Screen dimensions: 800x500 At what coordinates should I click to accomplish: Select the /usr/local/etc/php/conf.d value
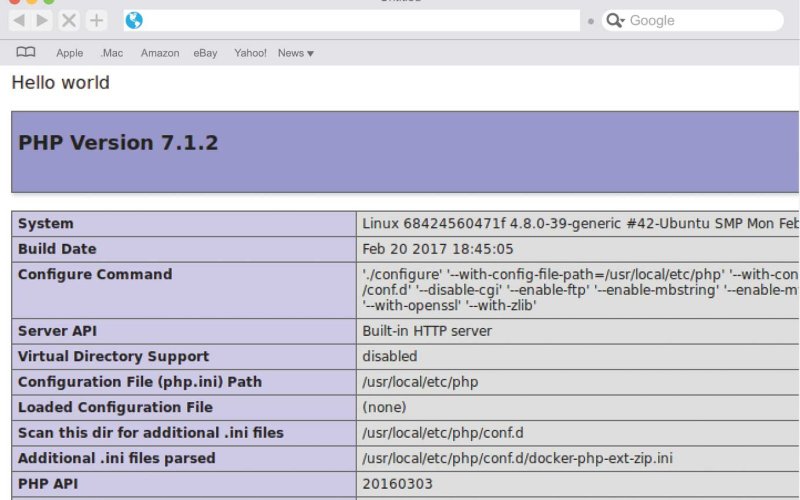pos(443,433)
